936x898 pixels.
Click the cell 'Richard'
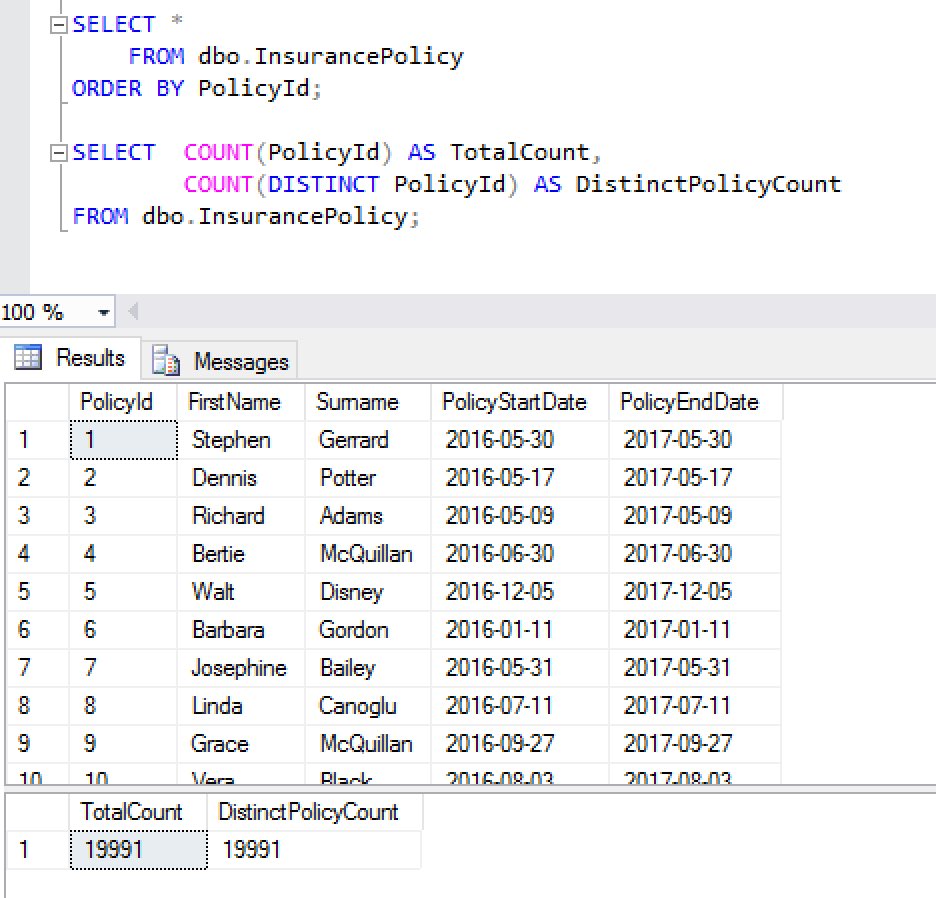[241, 516]
